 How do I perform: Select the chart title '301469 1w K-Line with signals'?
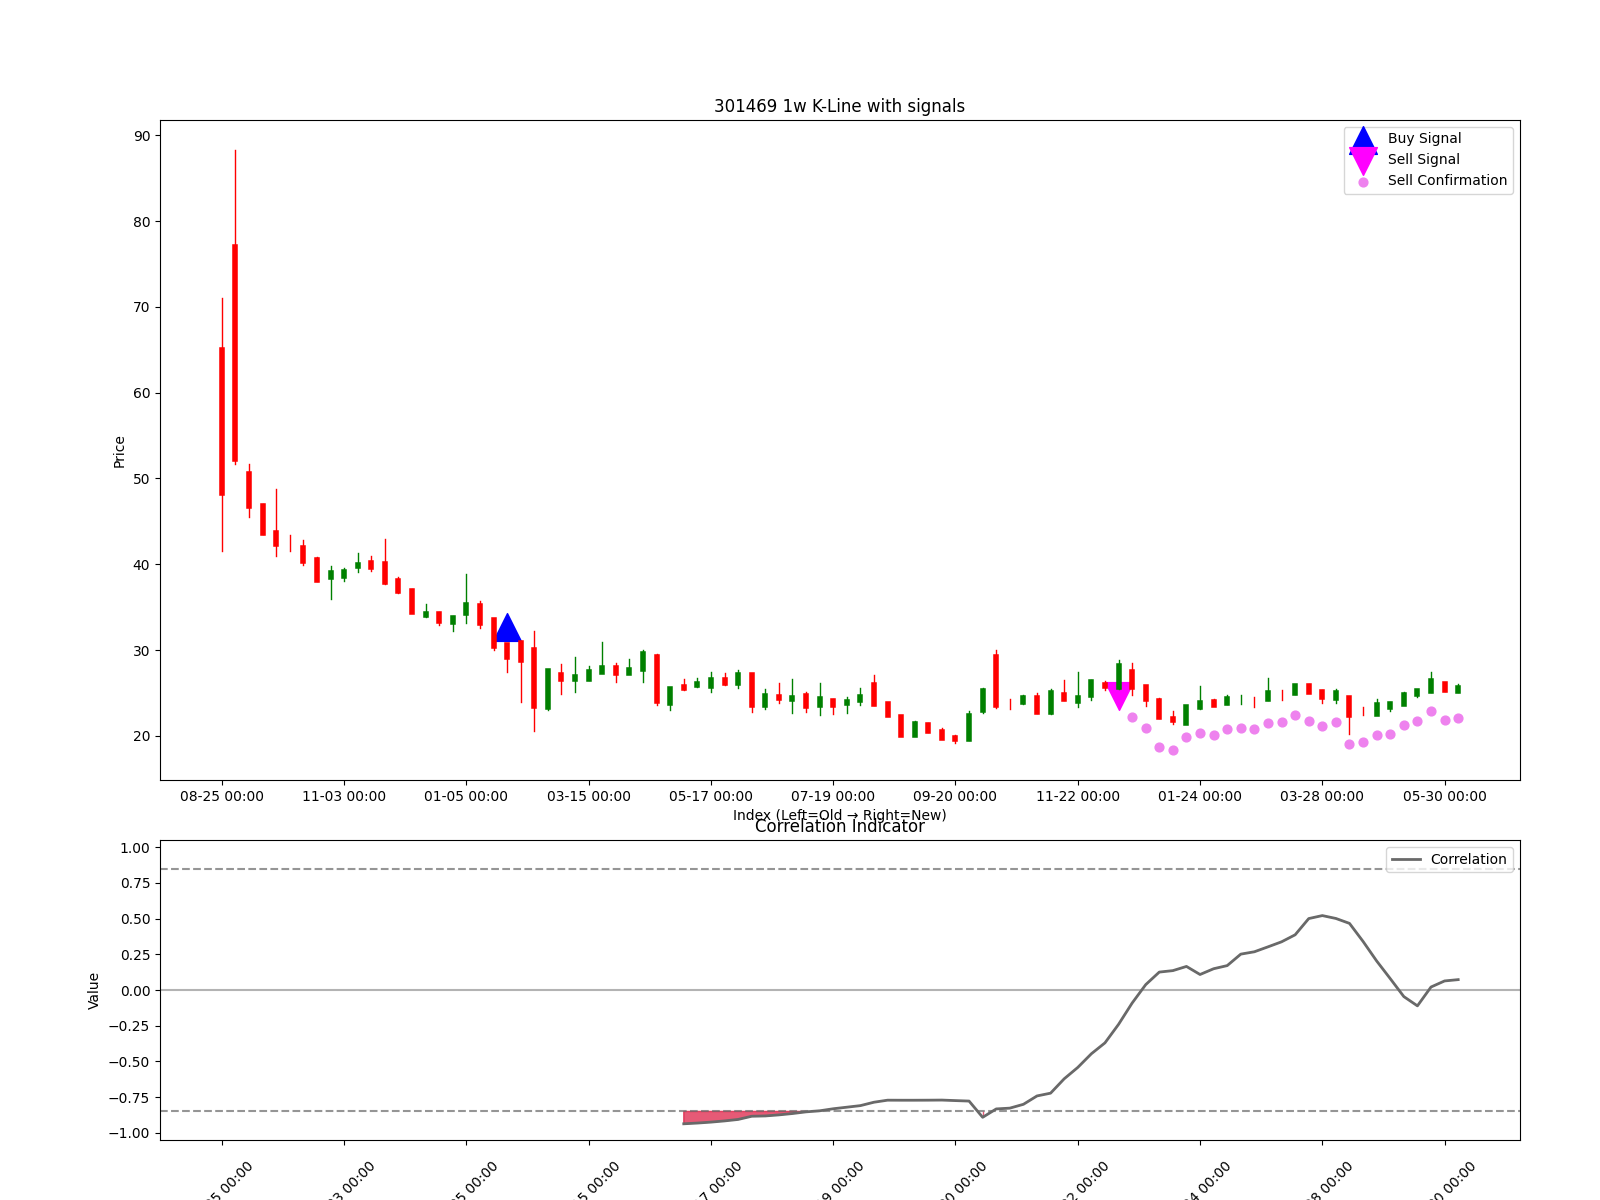pyautogui.click(x=839, y=106)
